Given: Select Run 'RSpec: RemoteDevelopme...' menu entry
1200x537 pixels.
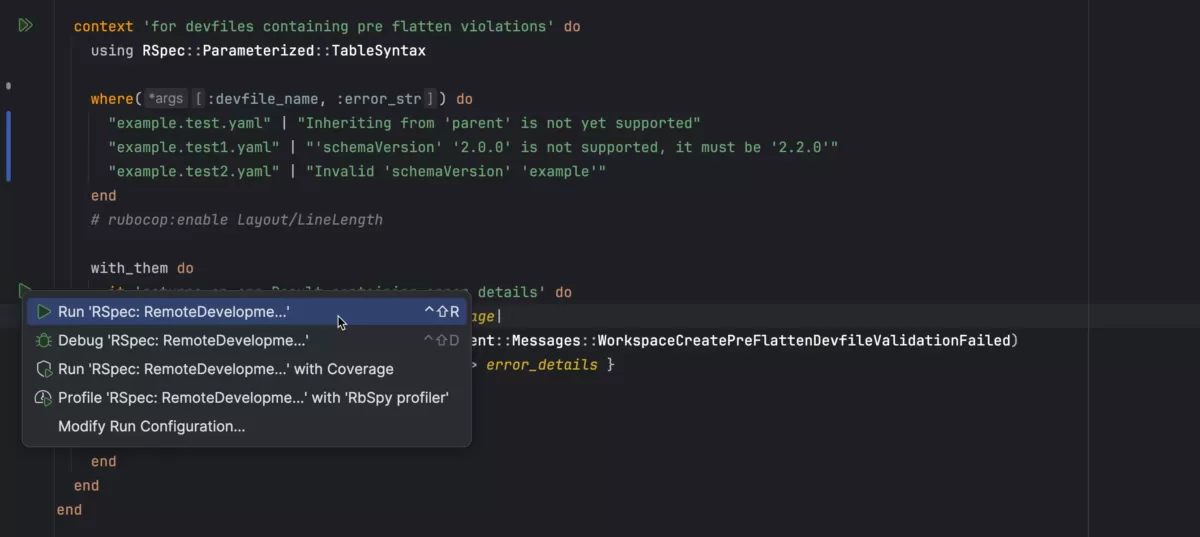Looking at the screenshot, I should (247, 312).
